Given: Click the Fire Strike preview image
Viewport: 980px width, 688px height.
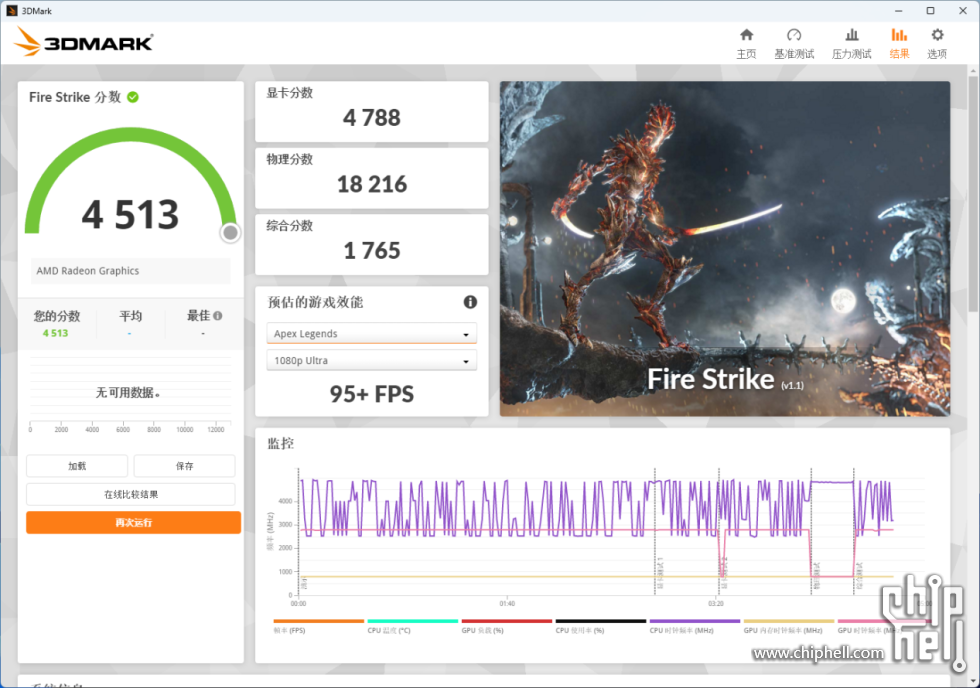Looking at the screenshot, I should click(x=724, y=249).
